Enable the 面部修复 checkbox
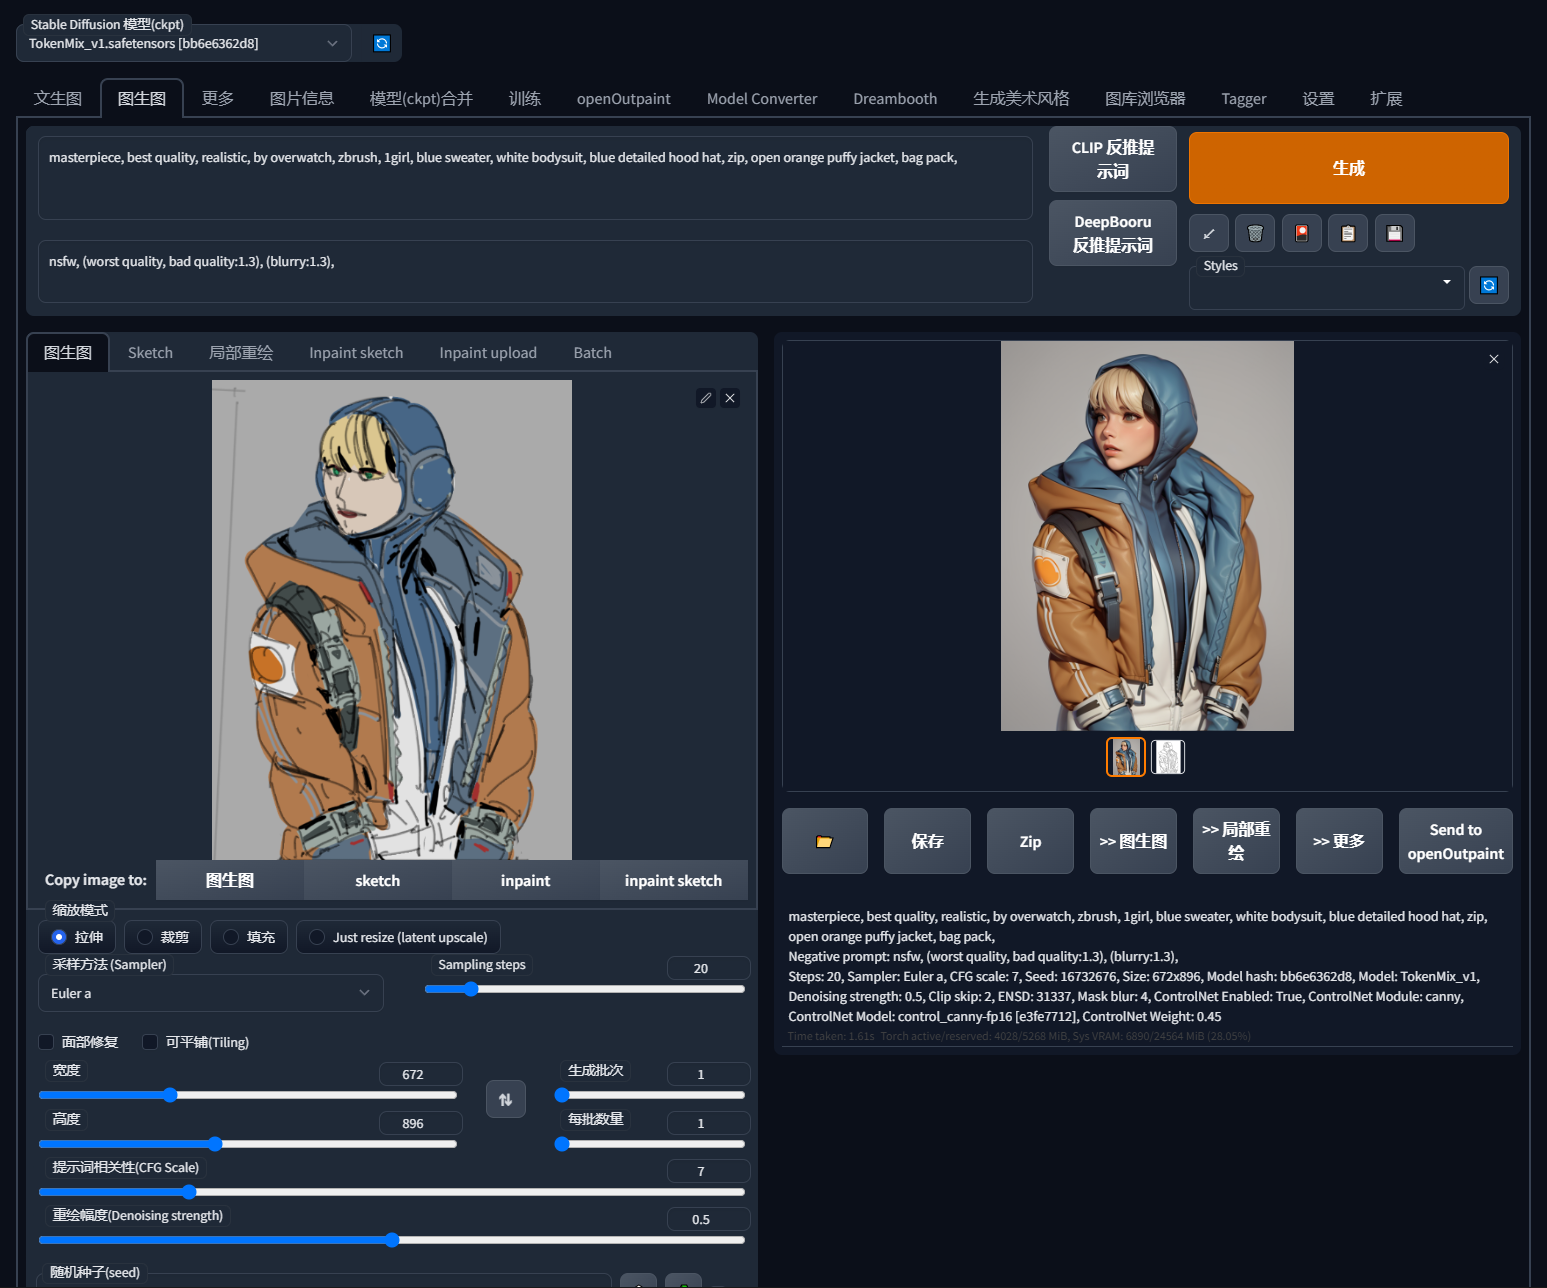The height and width of the screenshot is (1288, 1547). [x=46, y=1042]
